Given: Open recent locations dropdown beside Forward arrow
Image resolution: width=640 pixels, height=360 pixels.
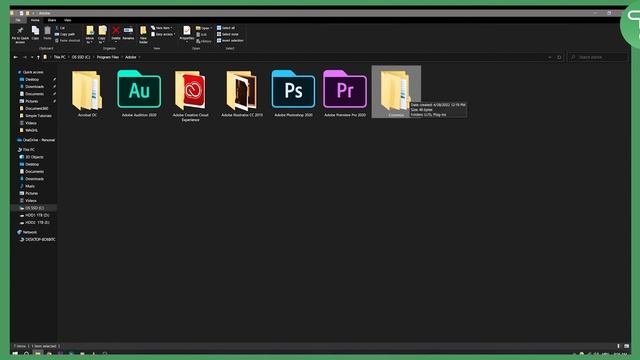Looking at the screenshot, I should (32, 57).
